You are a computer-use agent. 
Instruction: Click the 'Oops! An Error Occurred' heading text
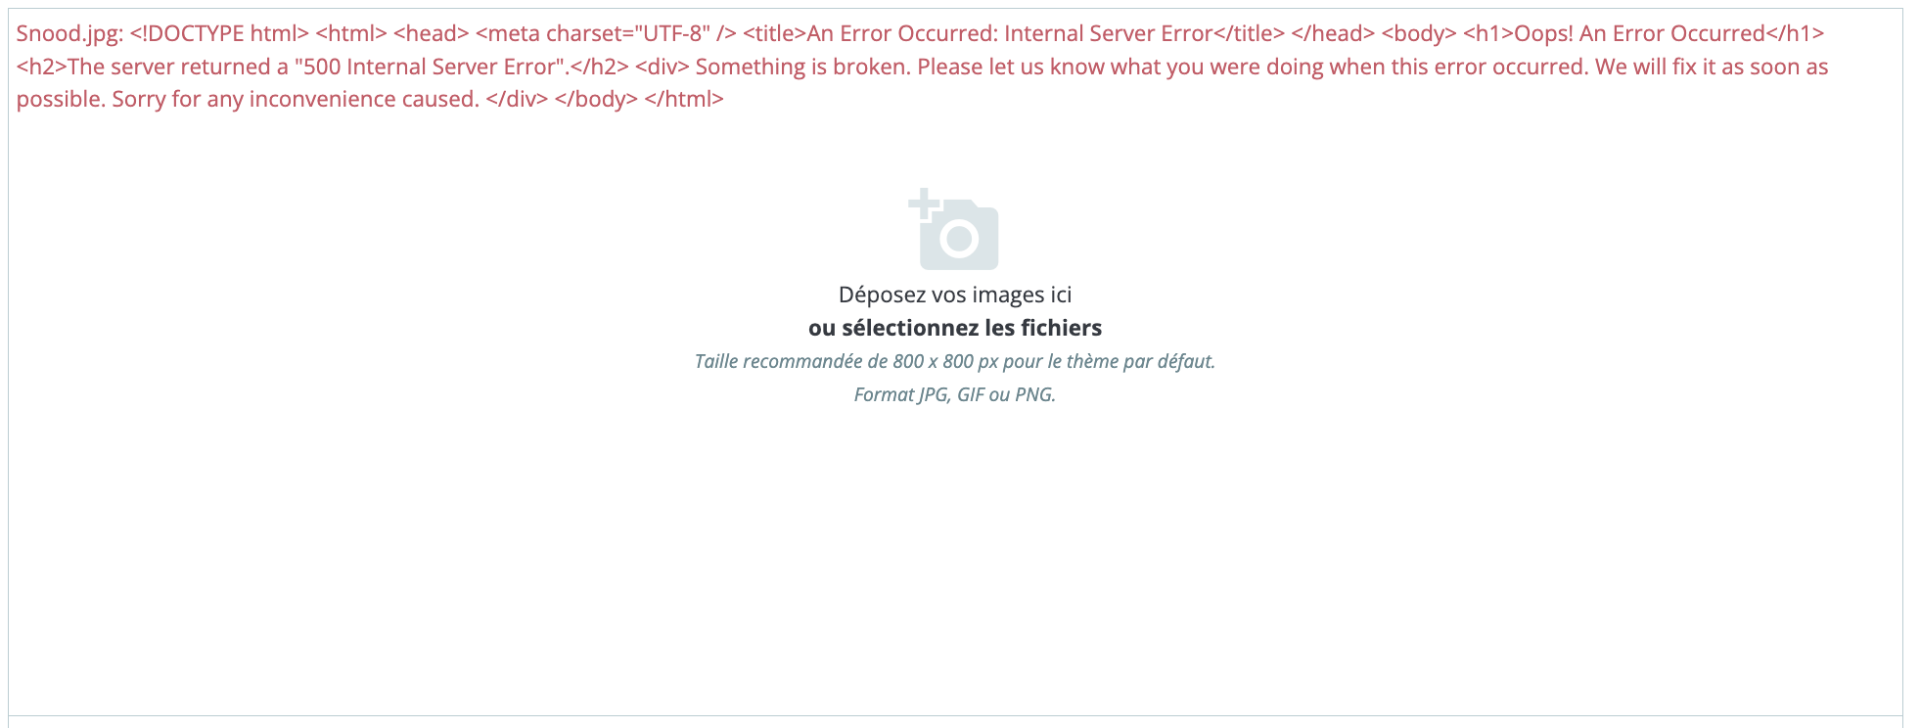coord(1640,34)
